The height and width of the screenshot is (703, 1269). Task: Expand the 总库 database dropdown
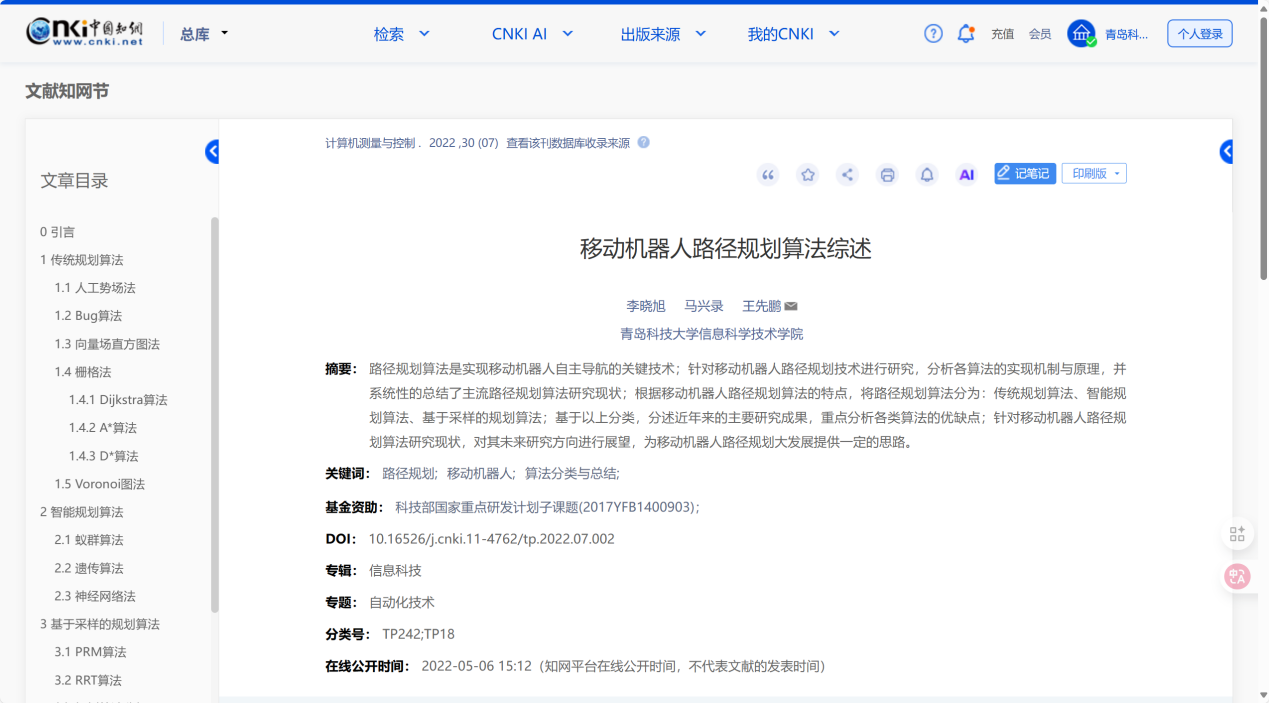click(x=204, y=34)
